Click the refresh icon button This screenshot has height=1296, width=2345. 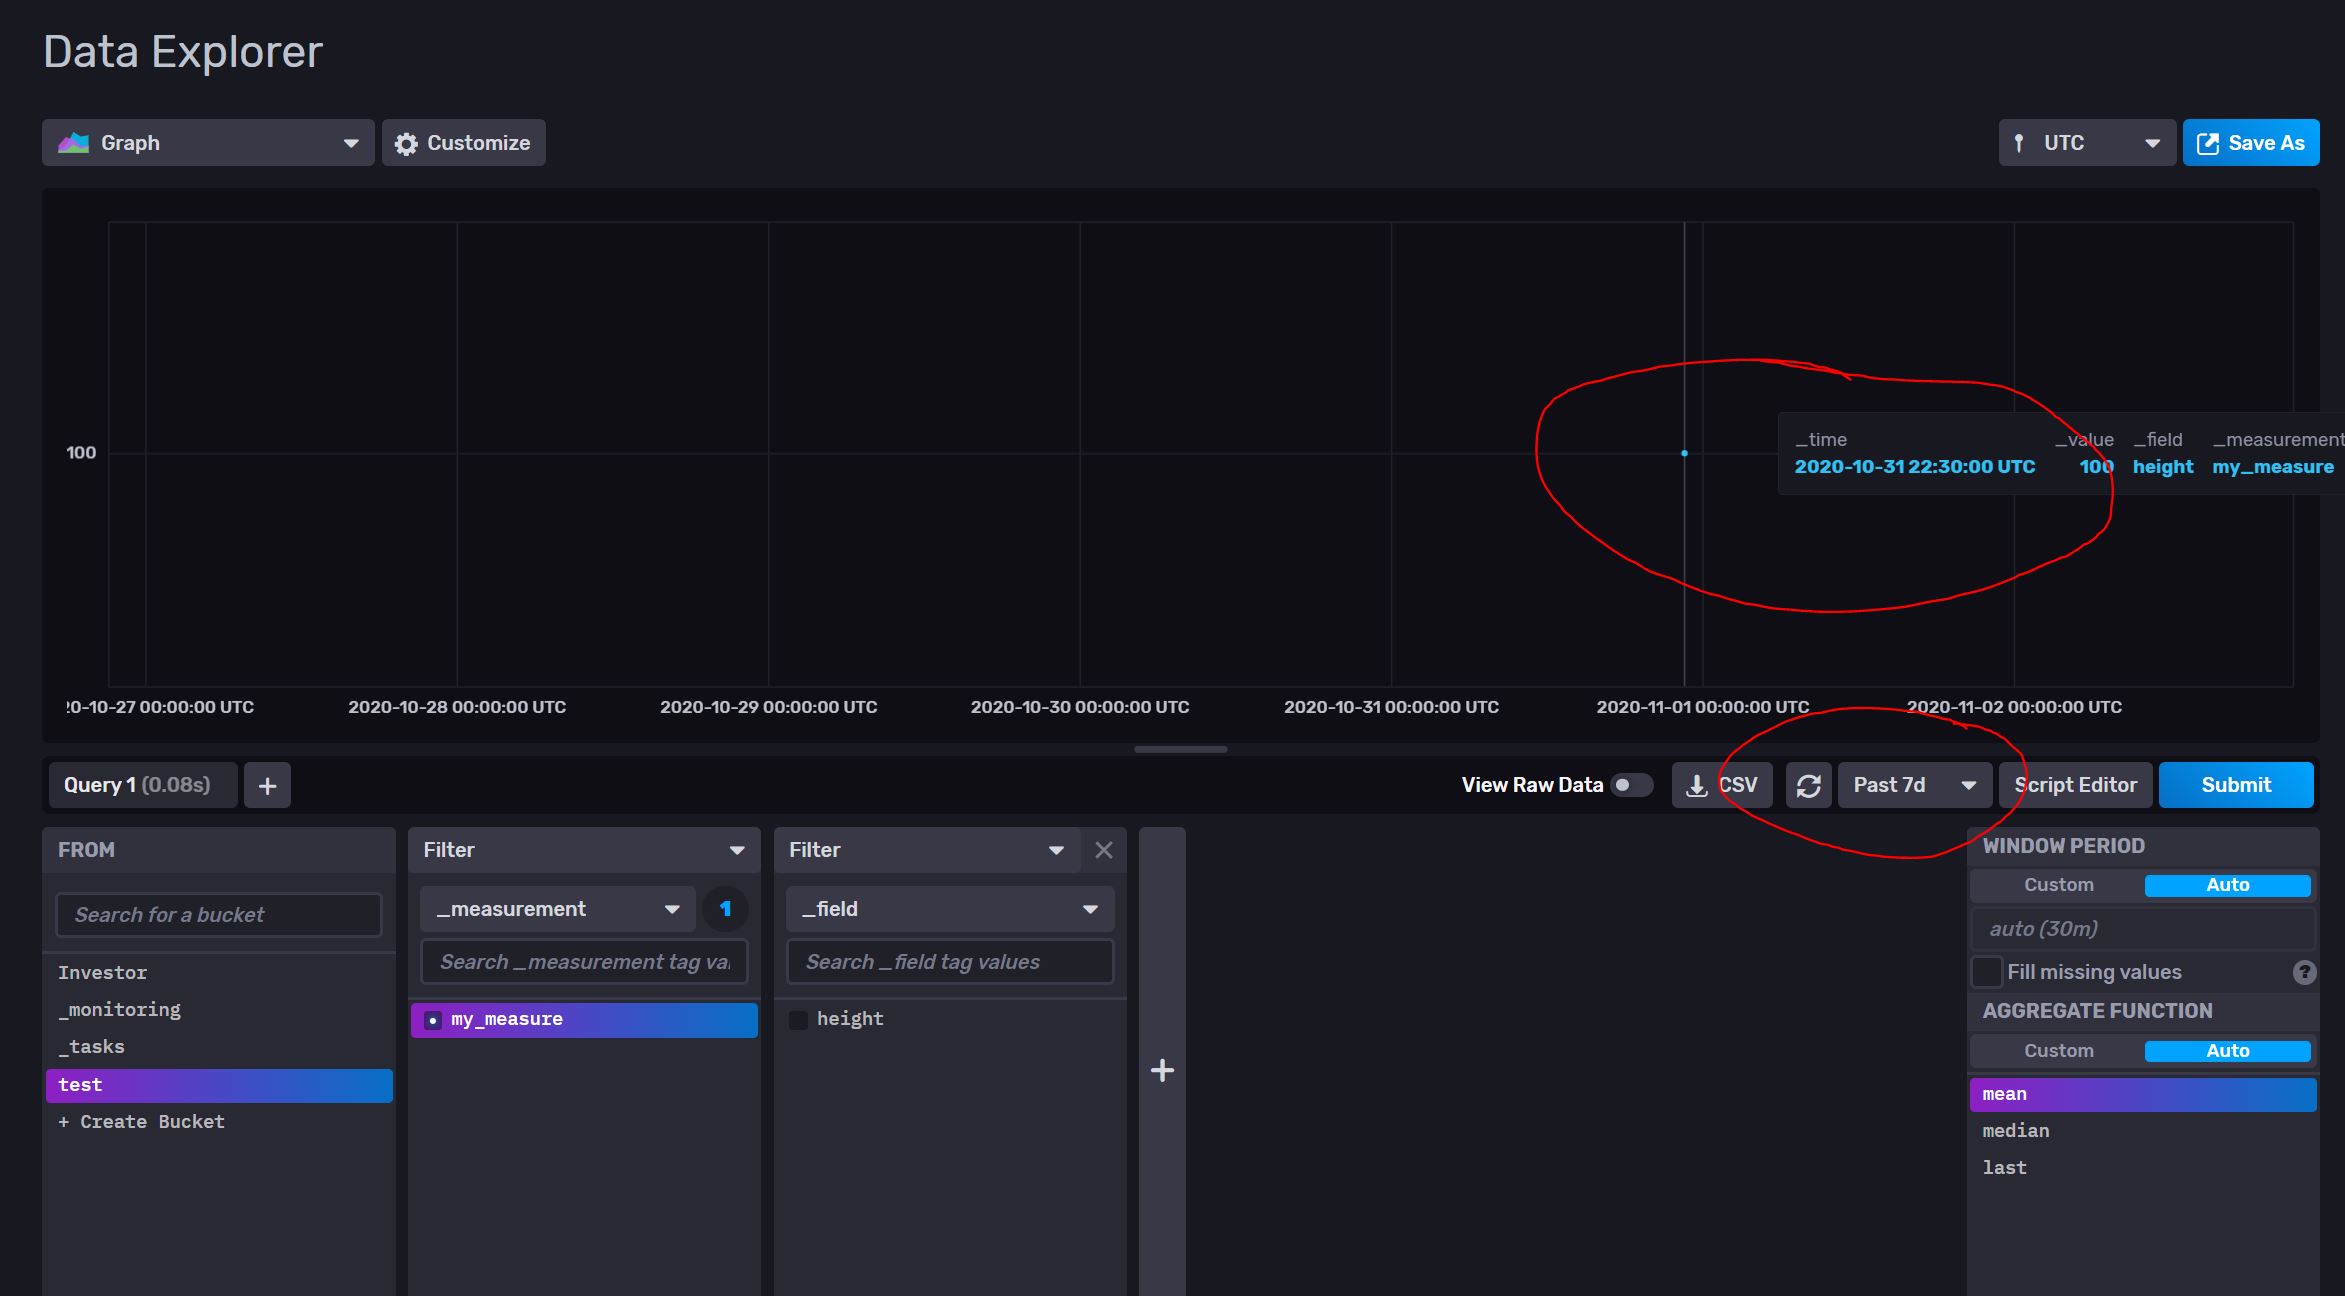point(1808,785)
